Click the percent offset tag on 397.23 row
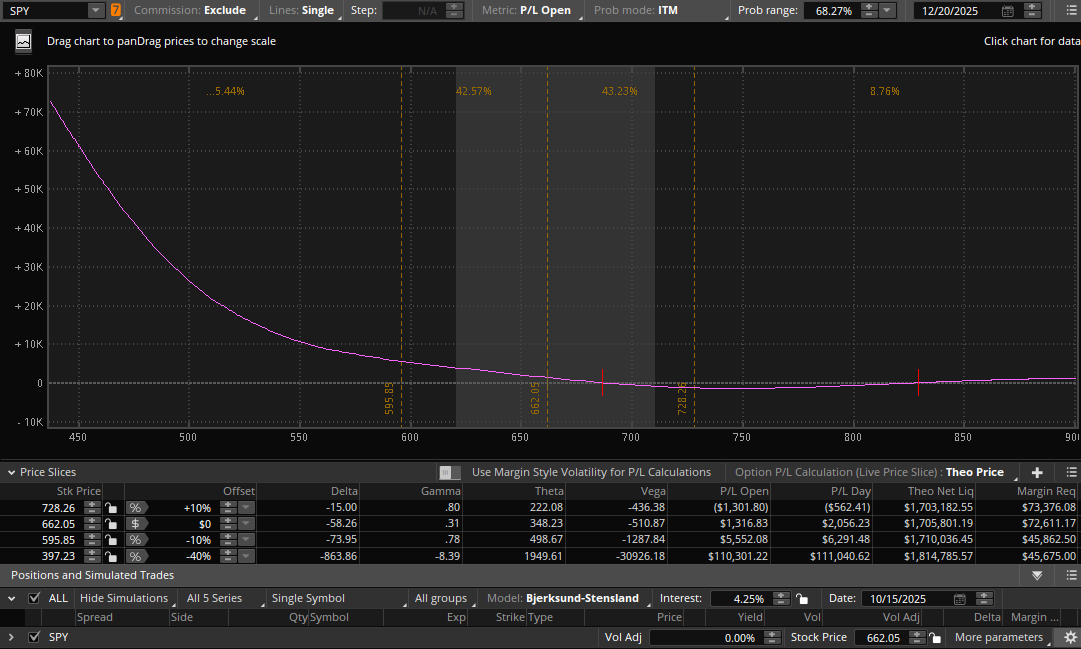Screen dimensions: 1081x649 coord(137,556)
